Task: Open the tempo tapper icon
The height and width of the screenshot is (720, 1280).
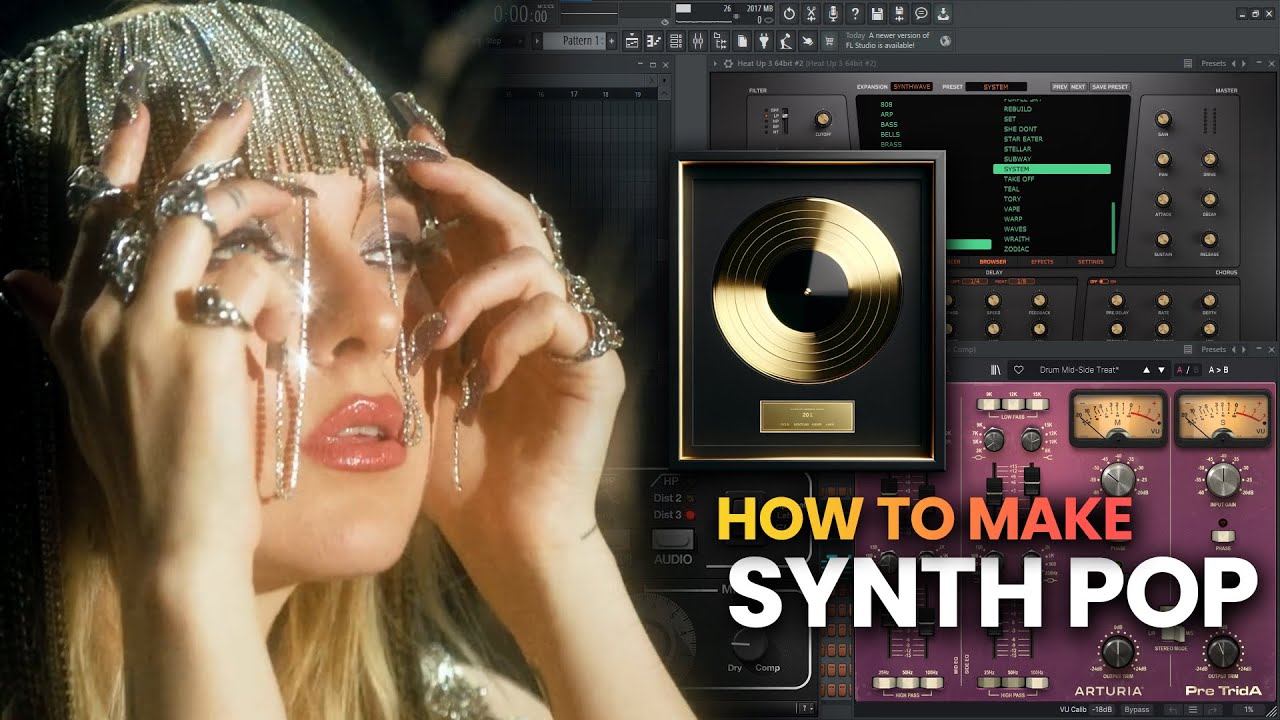Action: (x=786, y=41)
